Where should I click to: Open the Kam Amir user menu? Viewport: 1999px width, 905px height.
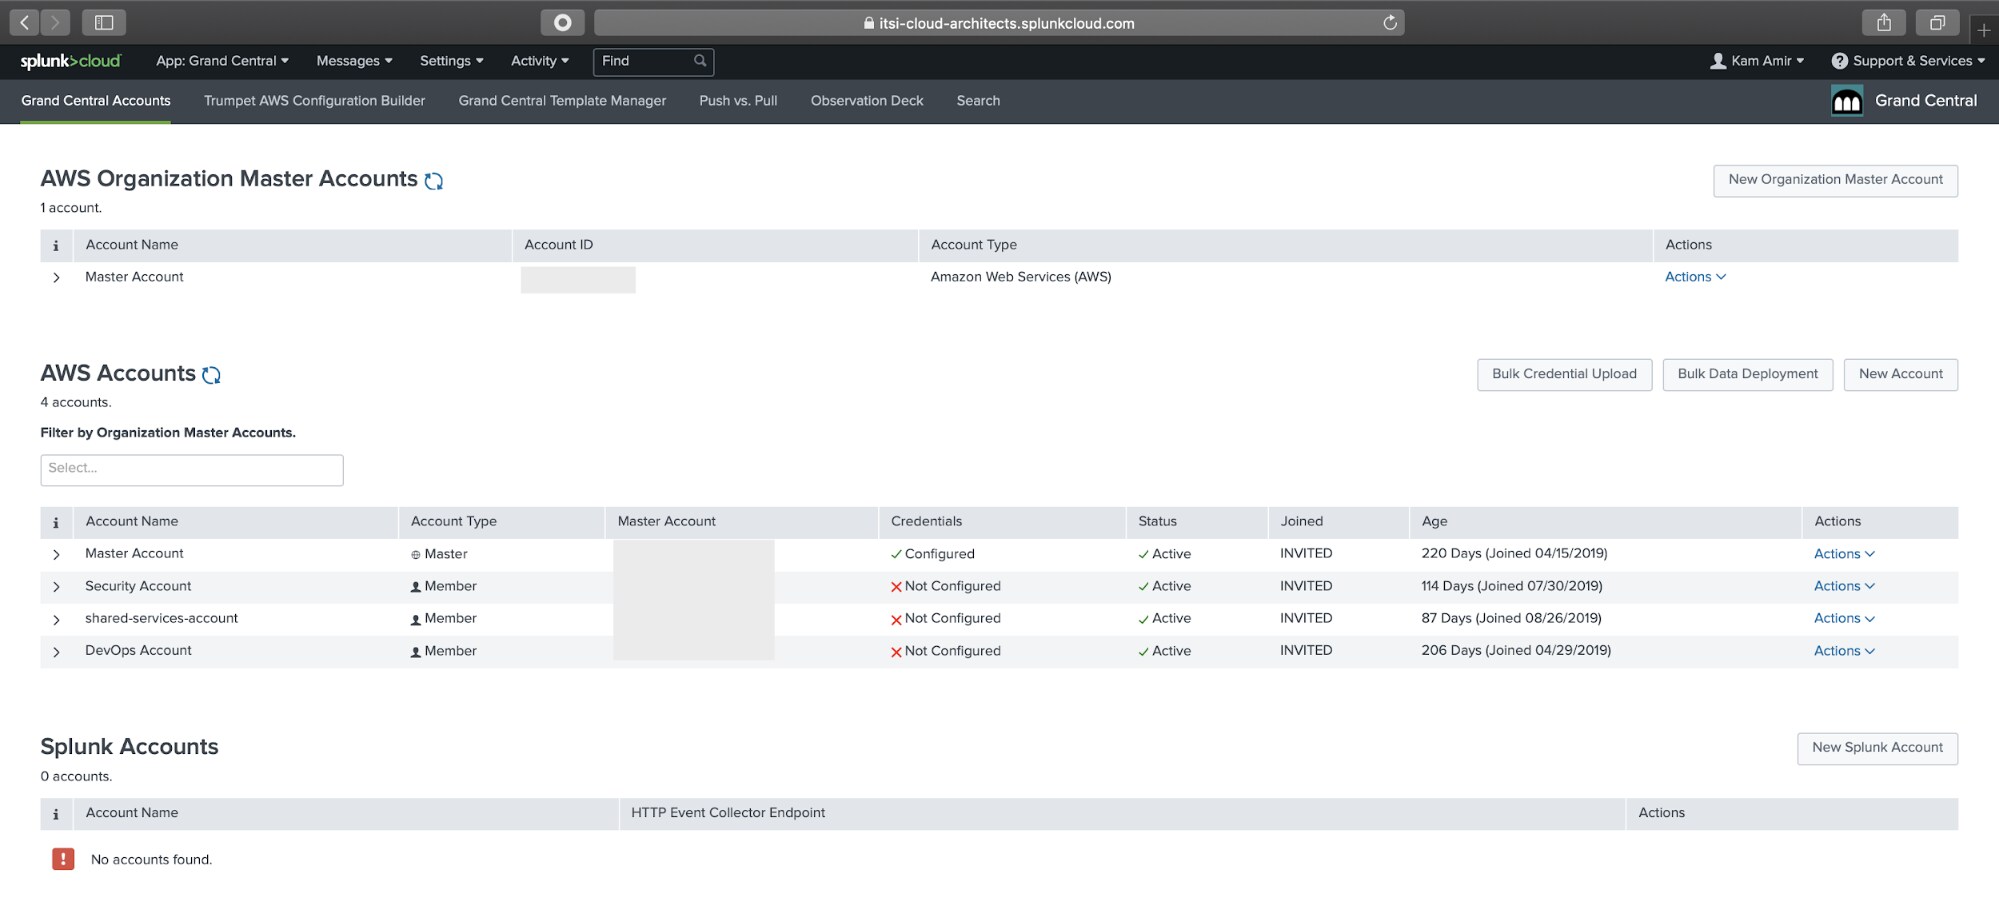pos(1757,61)
